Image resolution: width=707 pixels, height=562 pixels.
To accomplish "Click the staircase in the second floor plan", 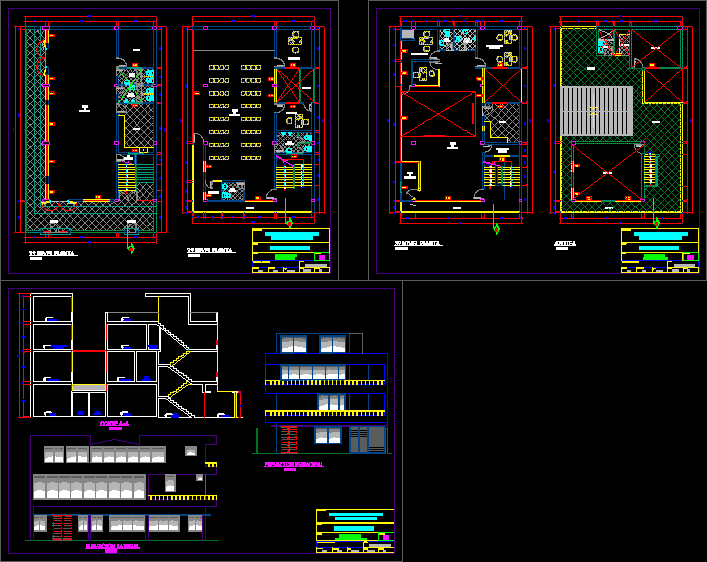I will coord(293,177).
